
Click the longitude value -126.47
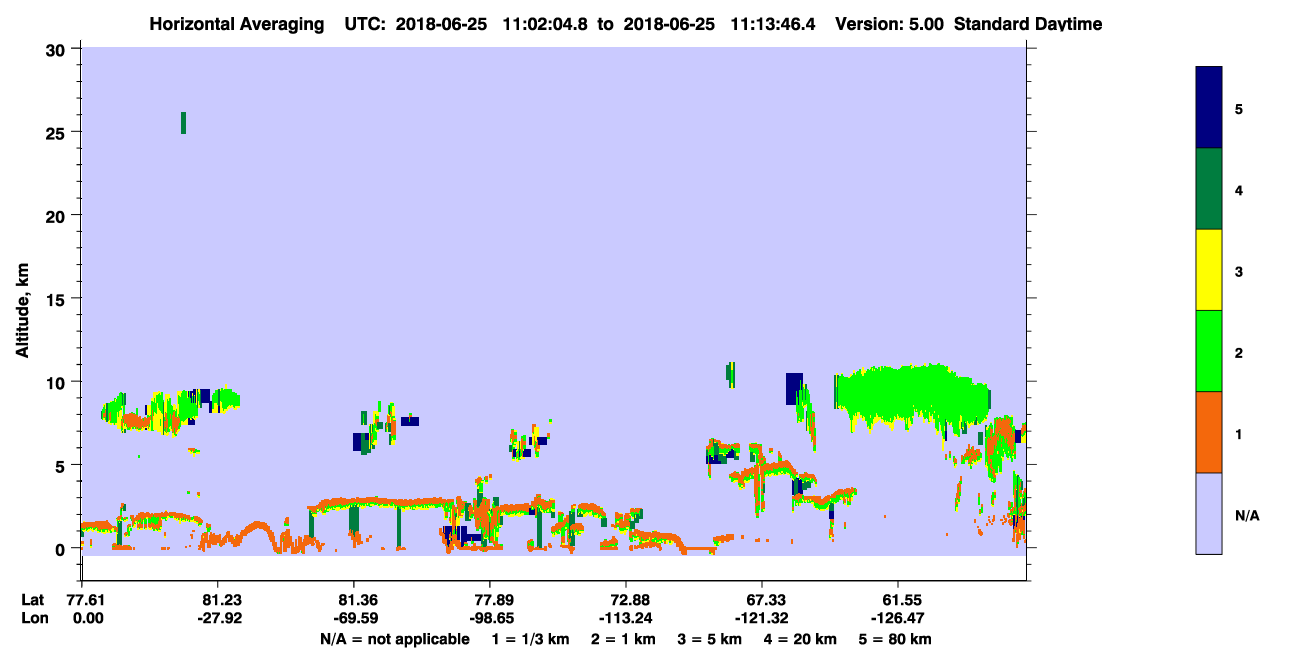tap(898, 618)
